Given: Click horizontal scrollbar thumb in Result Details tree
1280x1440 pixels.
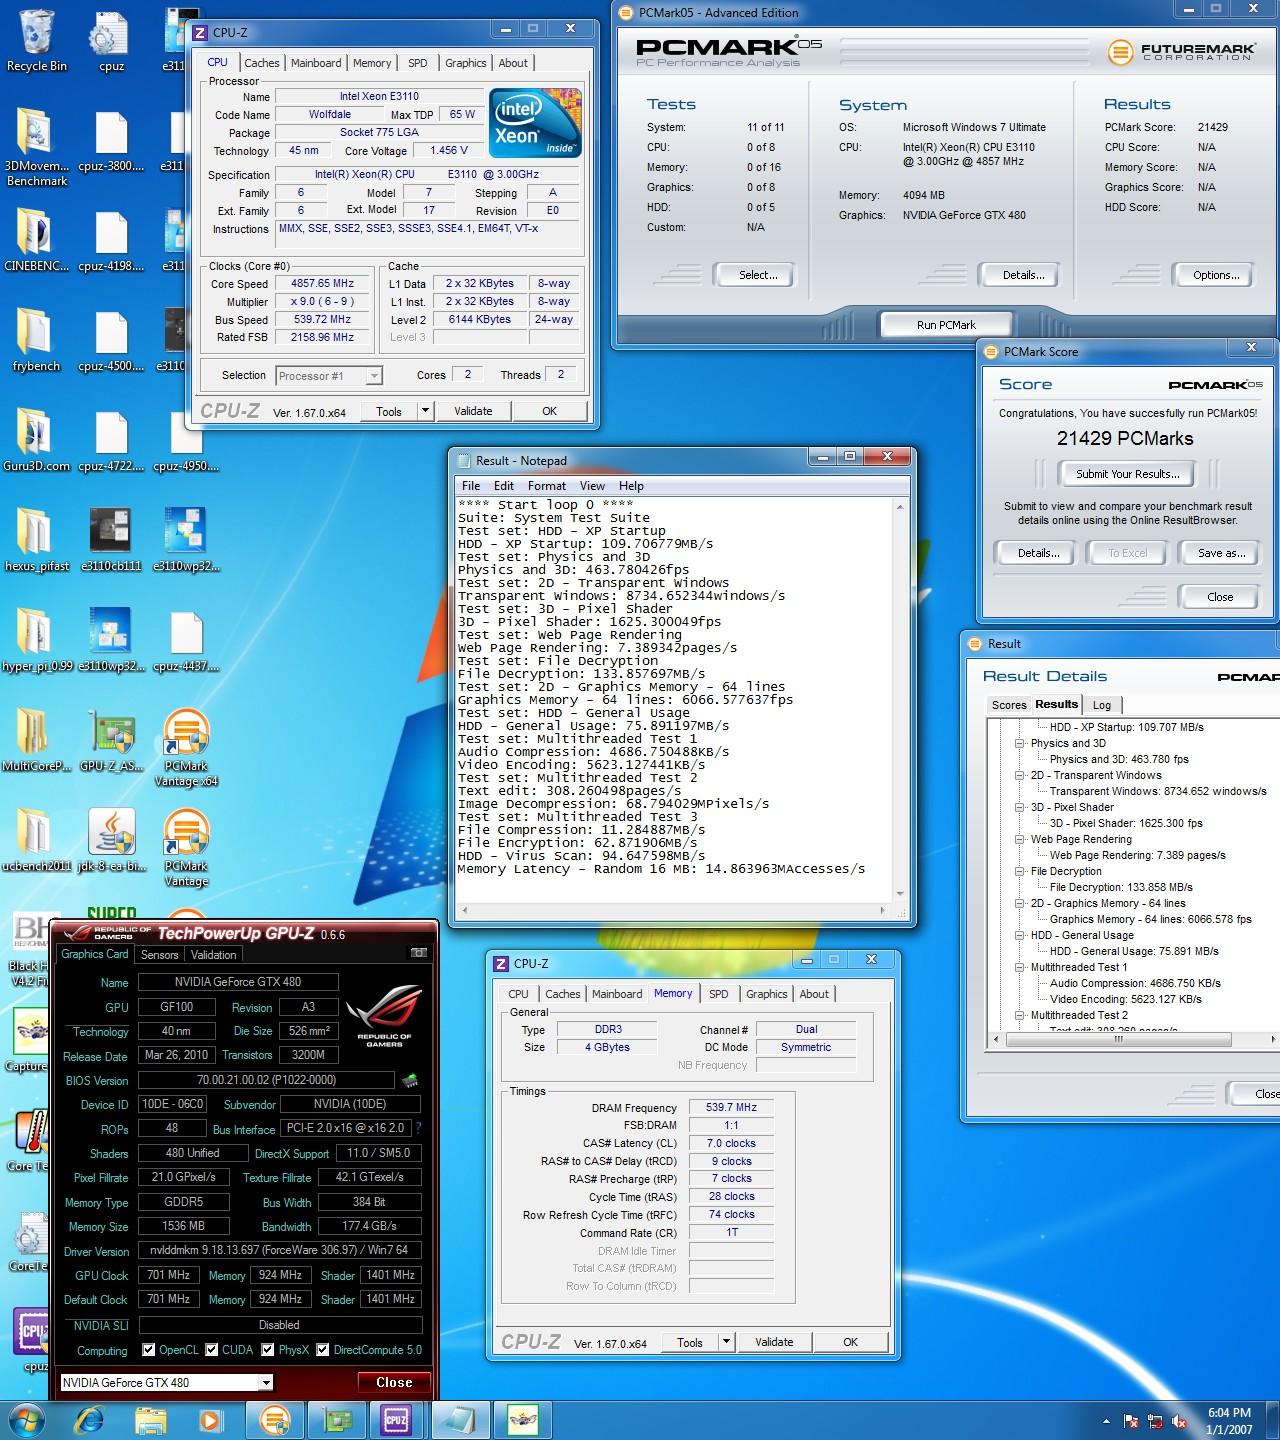Looking at the screenshot, I should 1119,1039.
